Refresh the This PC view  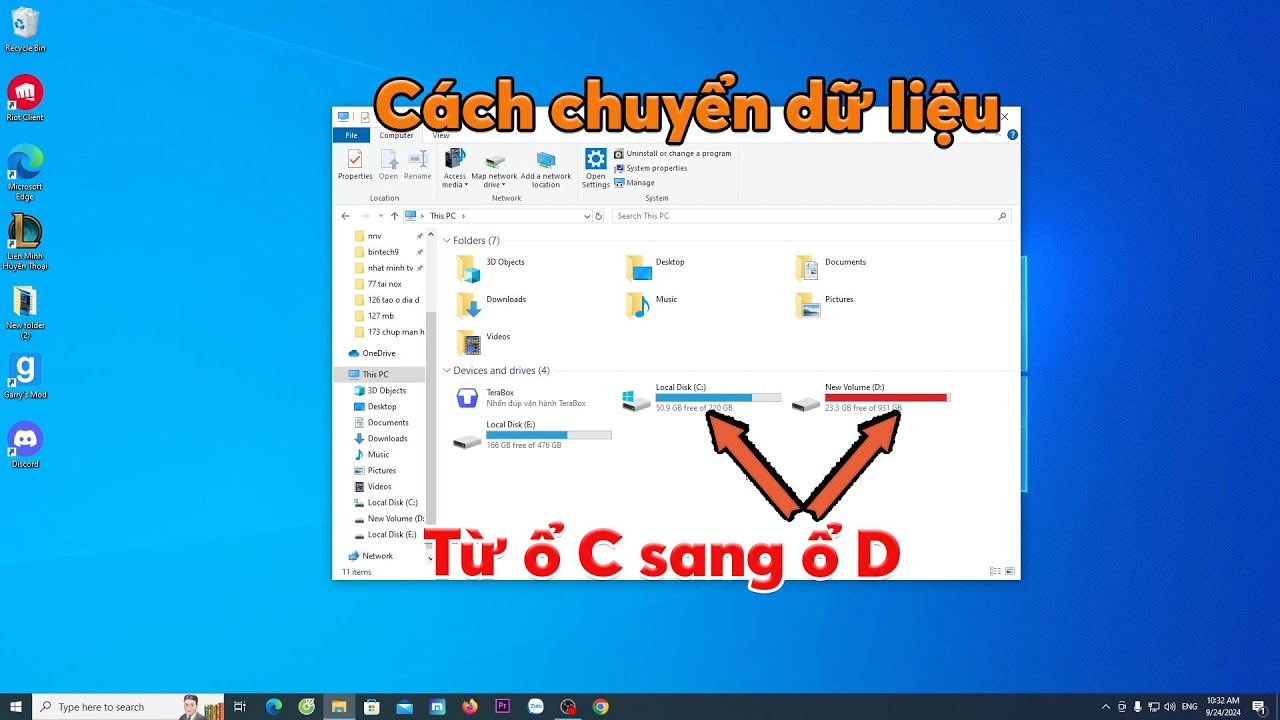[x=599, y=216]
